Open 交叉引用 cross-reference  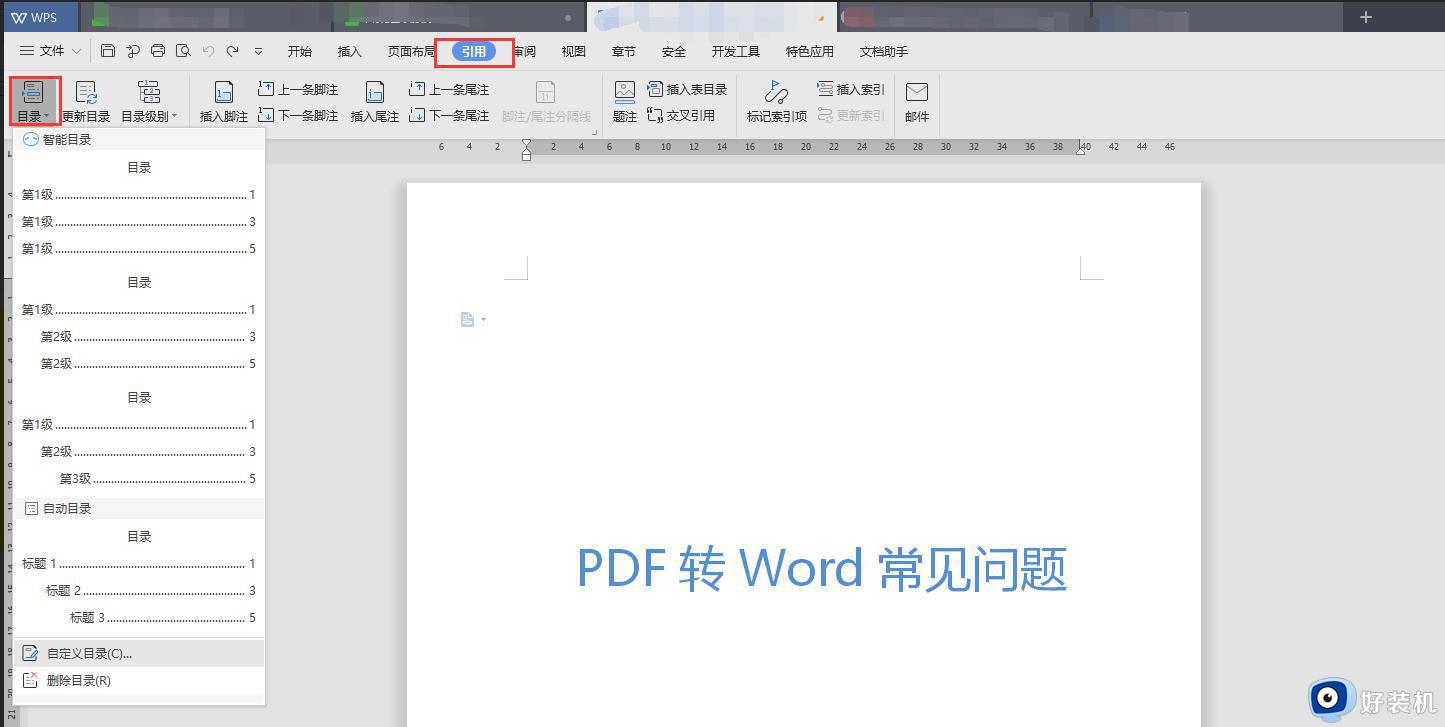point(681,115)
